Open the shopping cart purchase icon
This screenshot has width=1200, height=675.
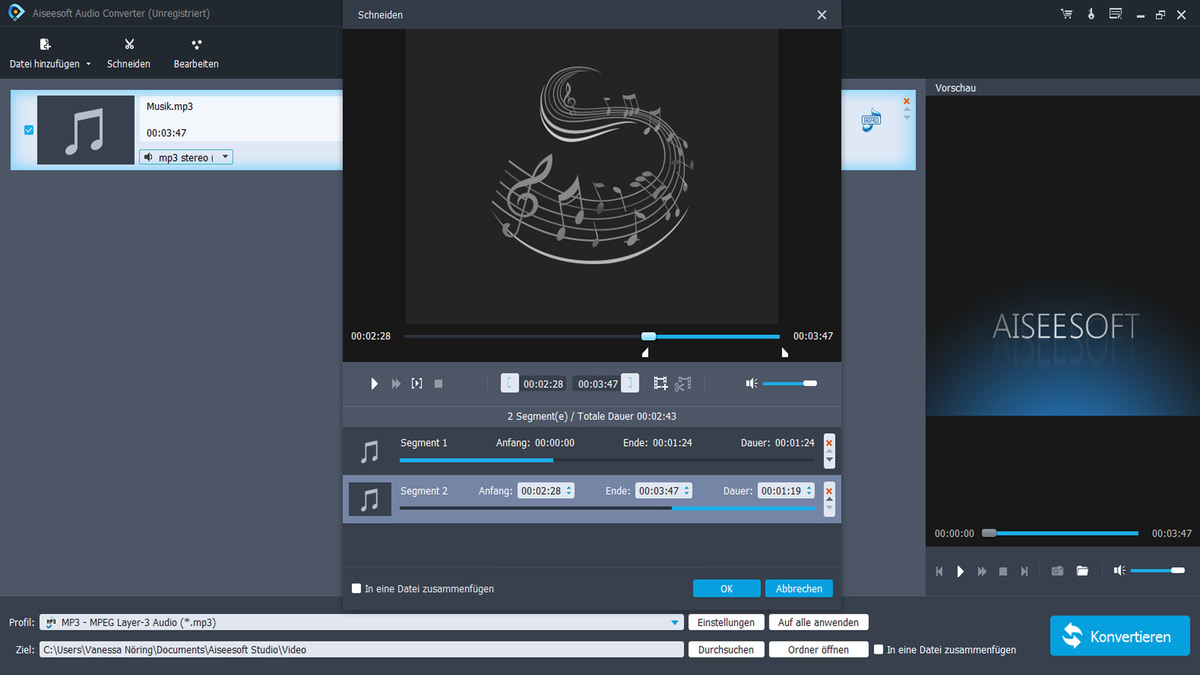coord(1066,14)
